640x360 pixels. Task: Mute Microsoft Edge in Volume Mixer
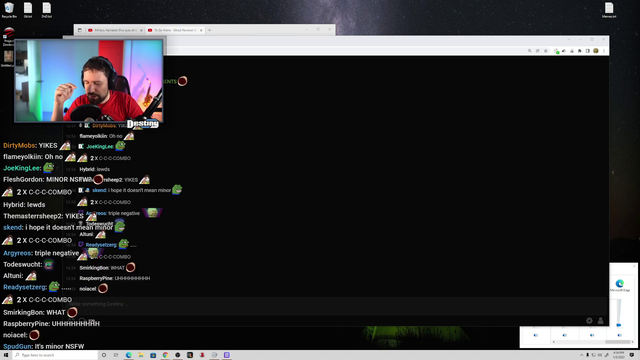620,335
